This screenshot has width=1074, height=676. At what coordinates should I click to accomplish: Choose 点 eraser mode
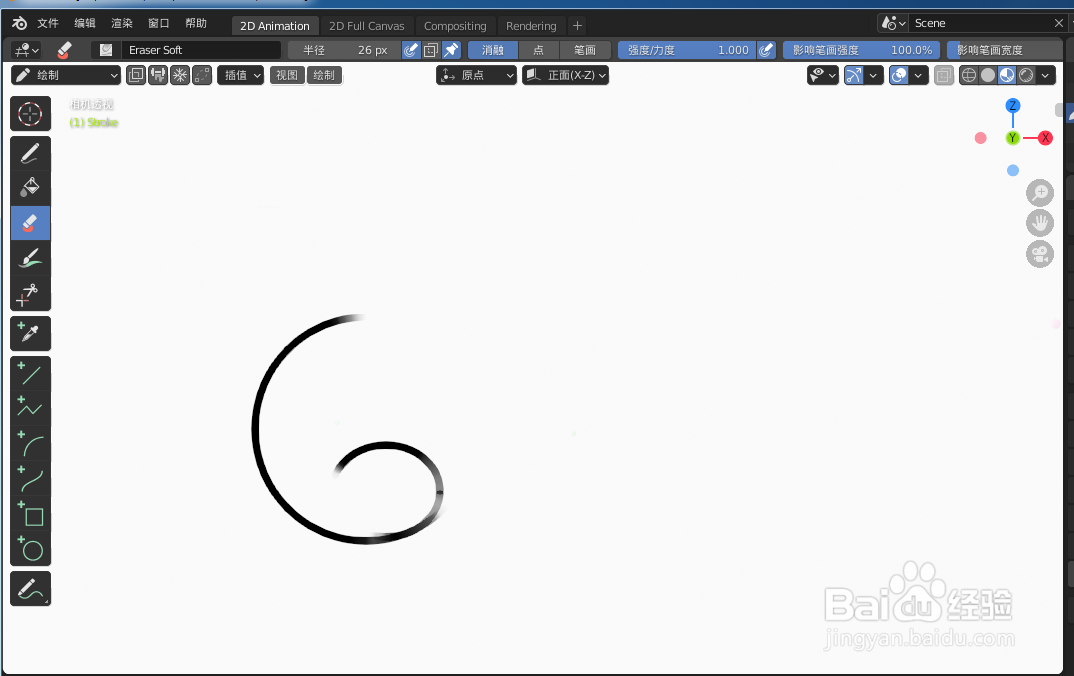pos(538,50)
